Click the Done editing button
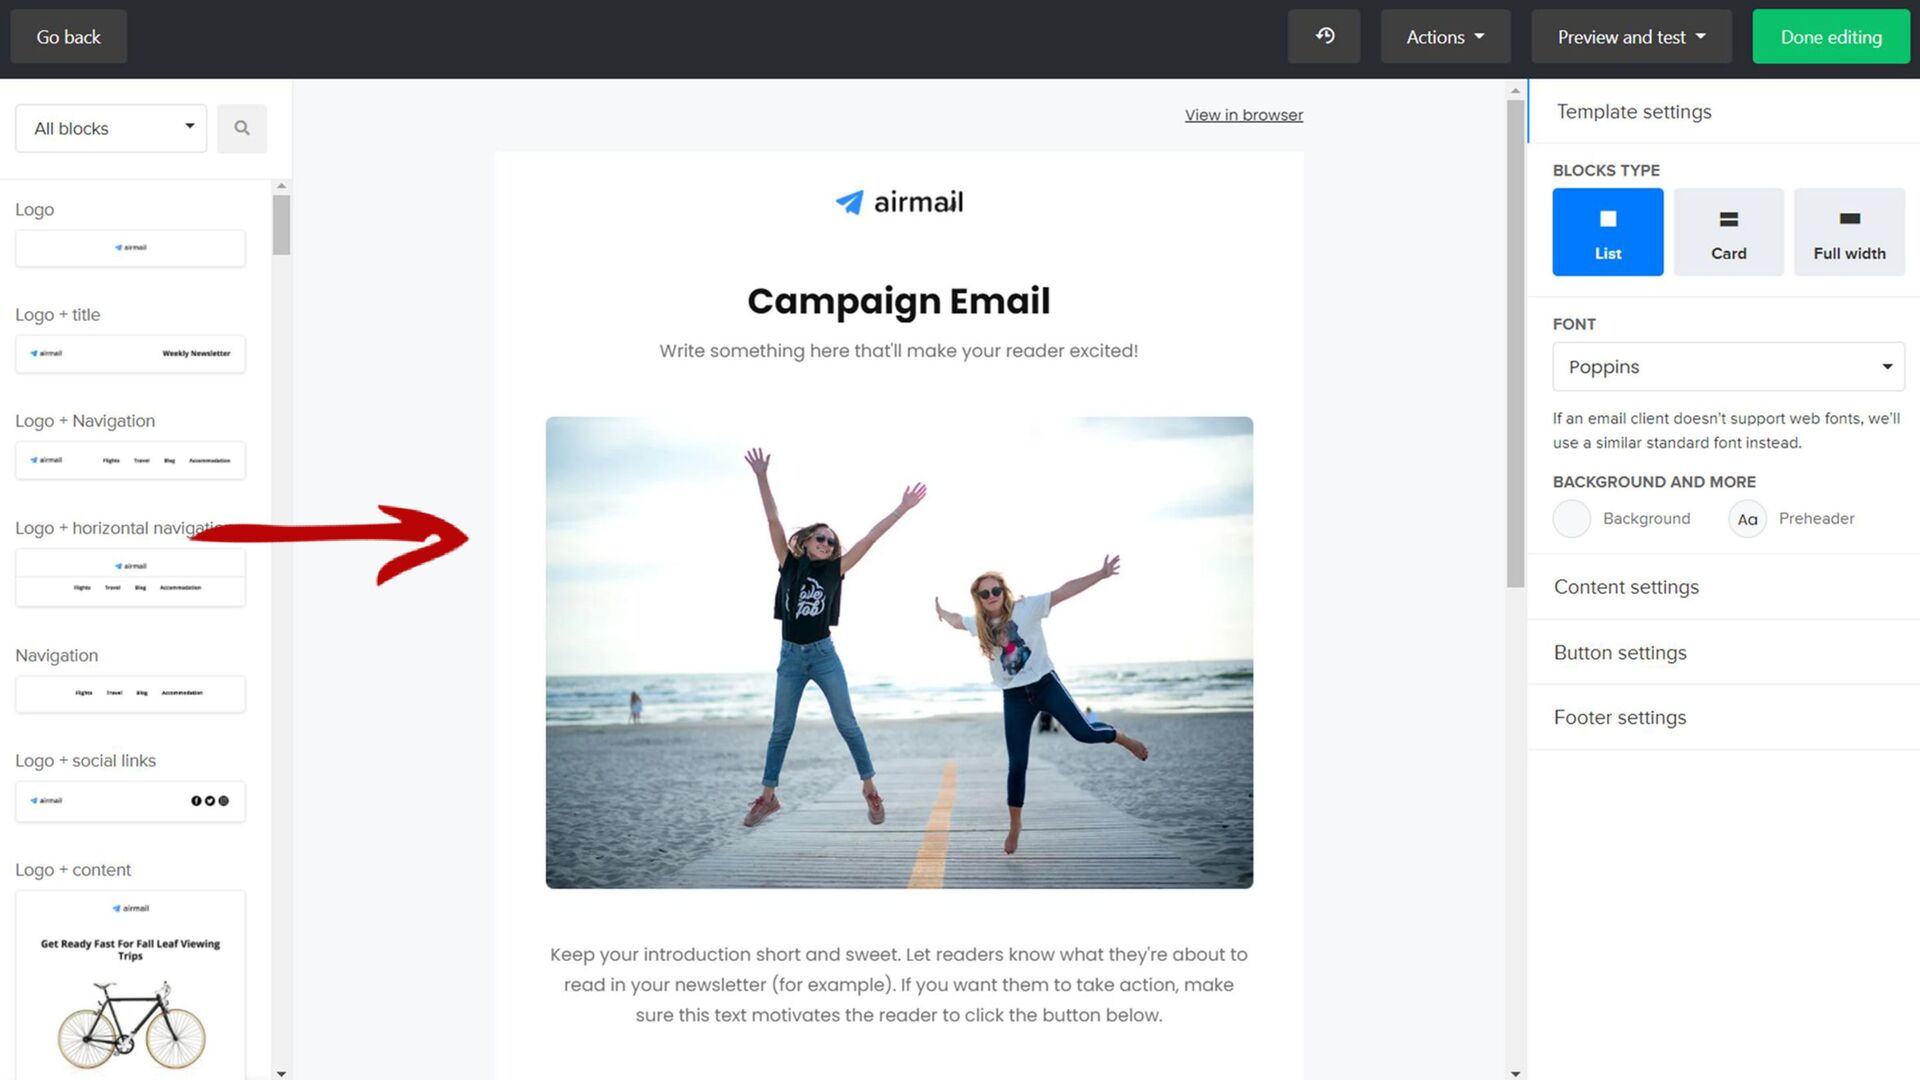This screenshot has width=1920, height=1080. [1830, 37]
